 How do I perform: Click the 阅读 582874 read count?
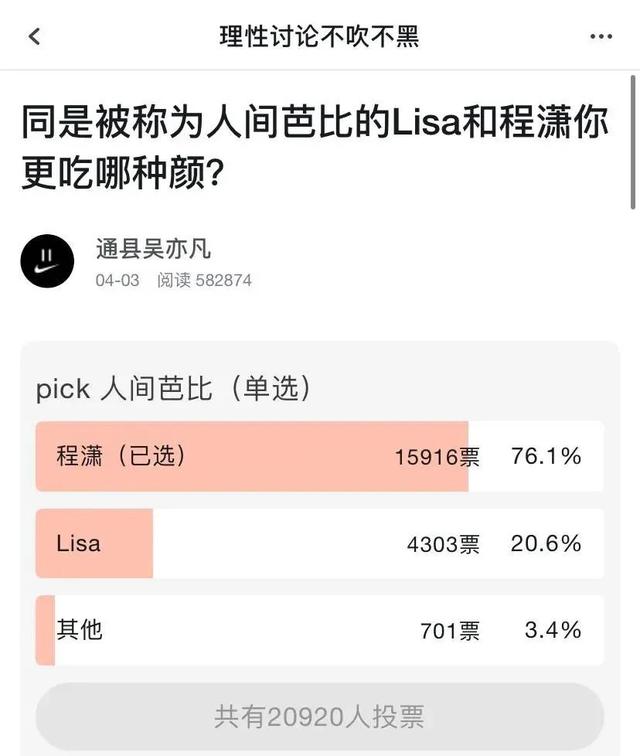(204, 280)
